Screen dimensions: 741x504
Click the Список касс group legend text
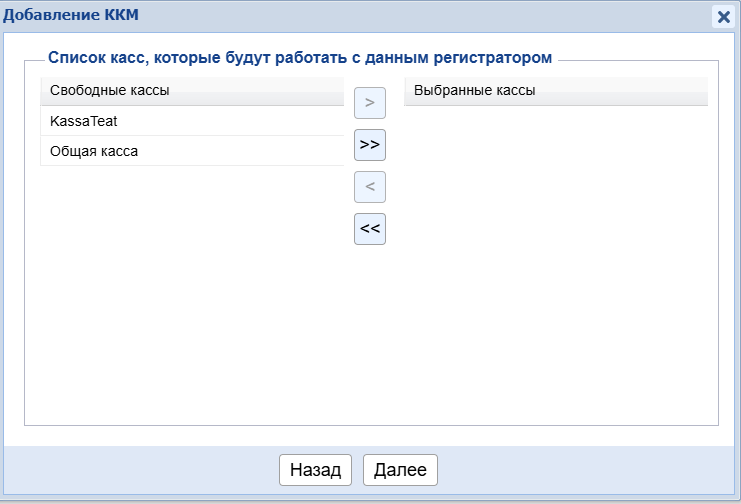point(300,59)
